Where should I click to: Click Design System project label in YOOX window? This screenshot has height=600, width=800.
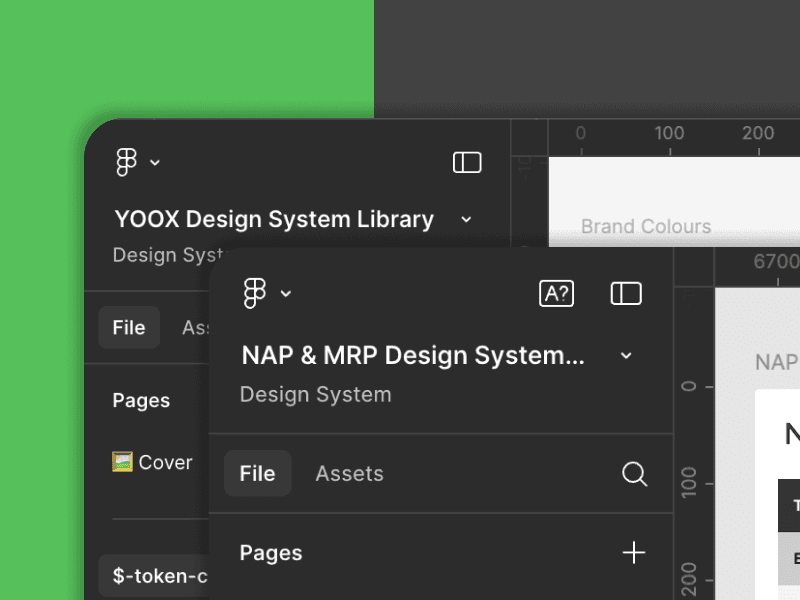168,255
